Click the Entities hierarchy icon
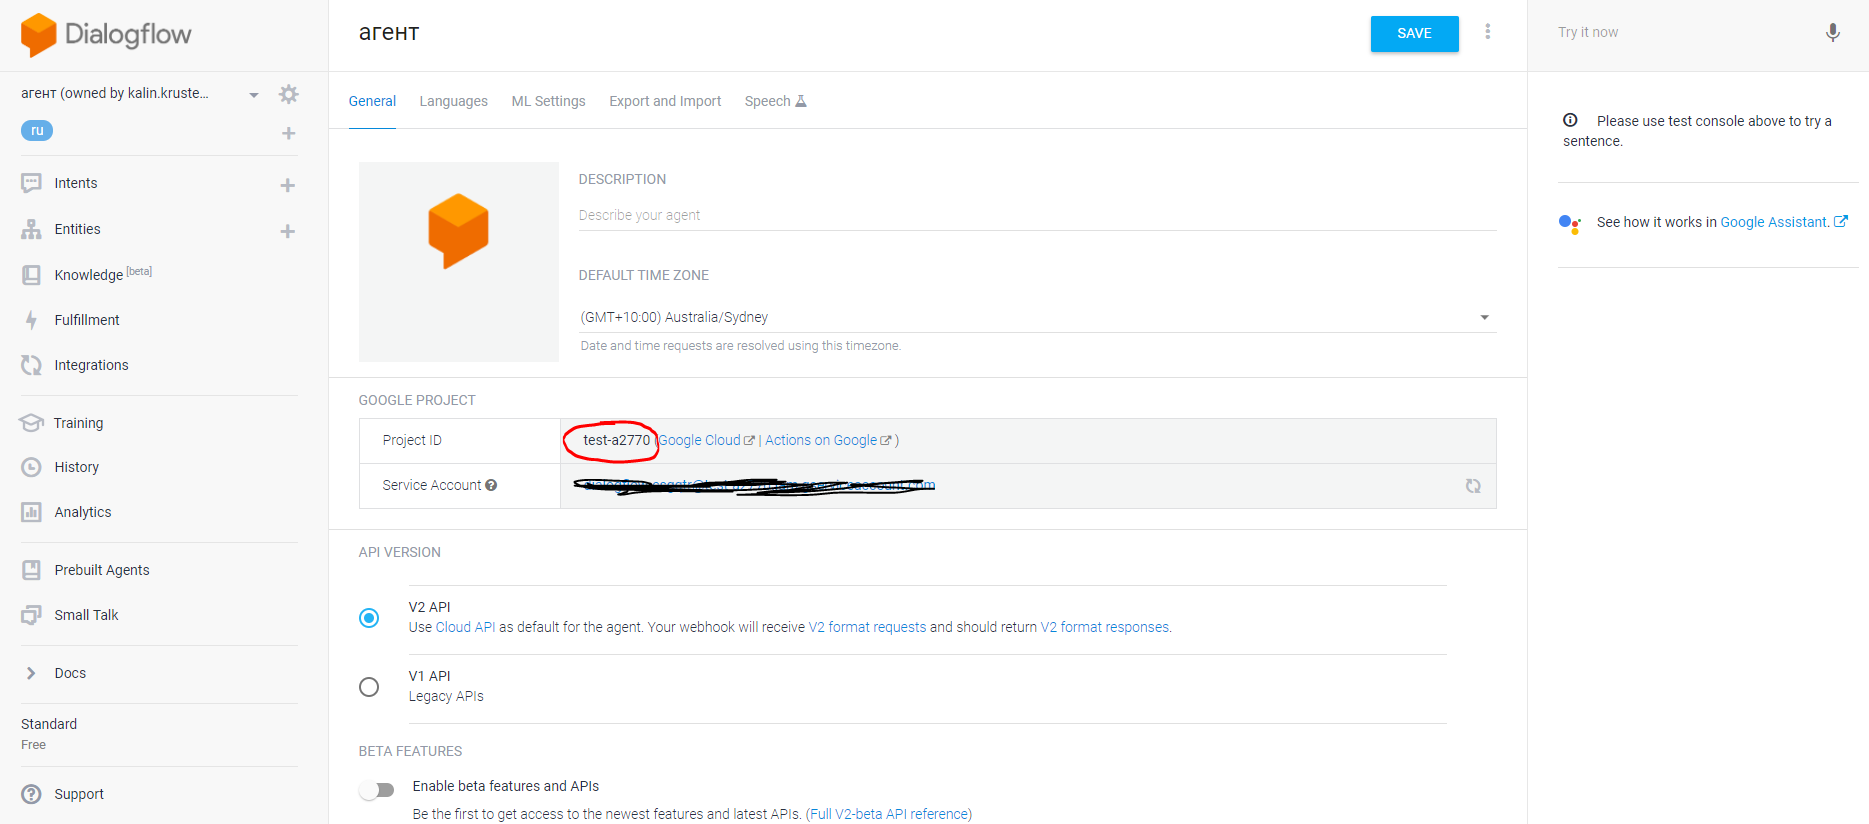Viewport: 1869px width, 824px height. click(x=31, y=229)
